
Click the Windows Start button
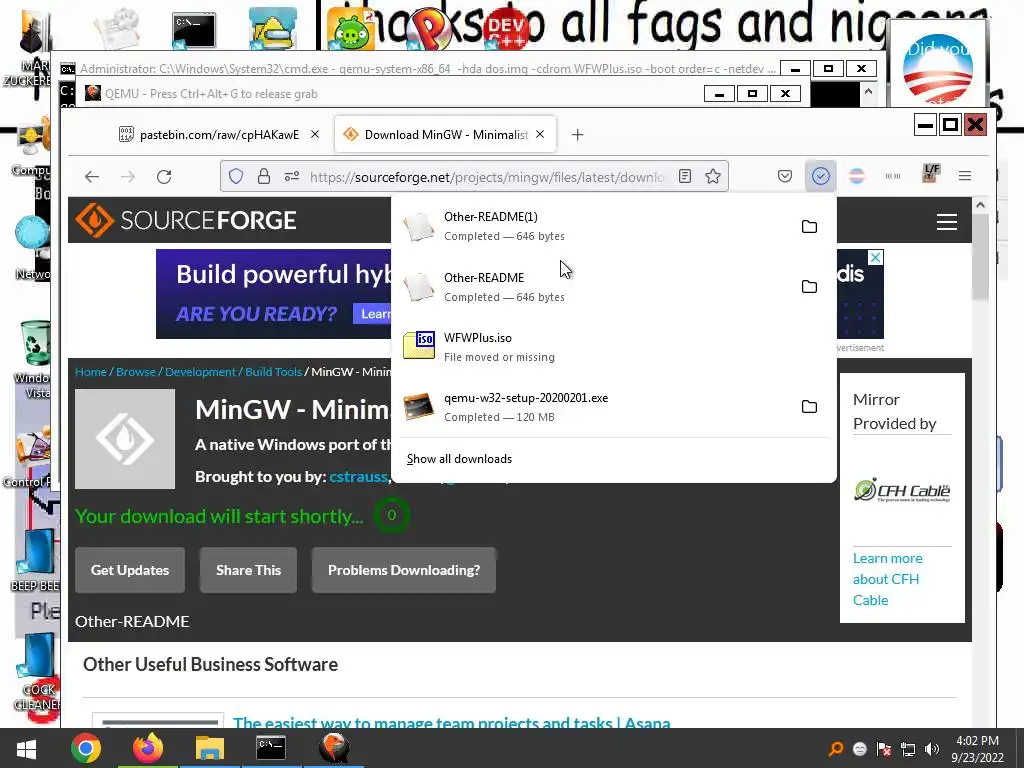pyautogui.click(x=25, y=748)
